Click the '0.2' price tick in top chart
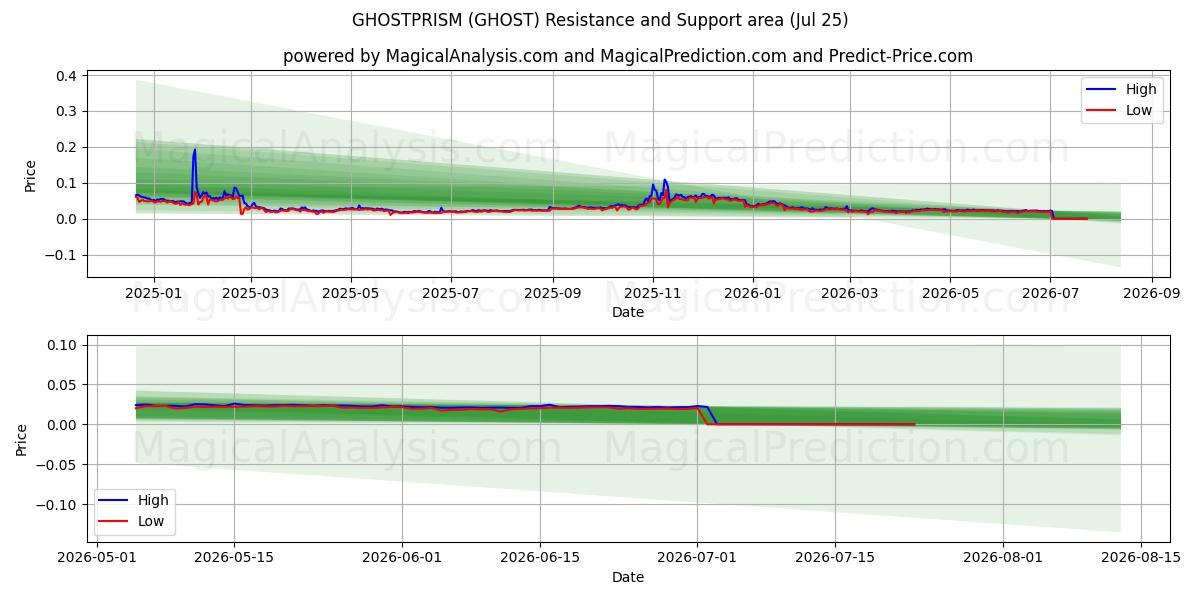1200x600 pixels. point(68,148)
